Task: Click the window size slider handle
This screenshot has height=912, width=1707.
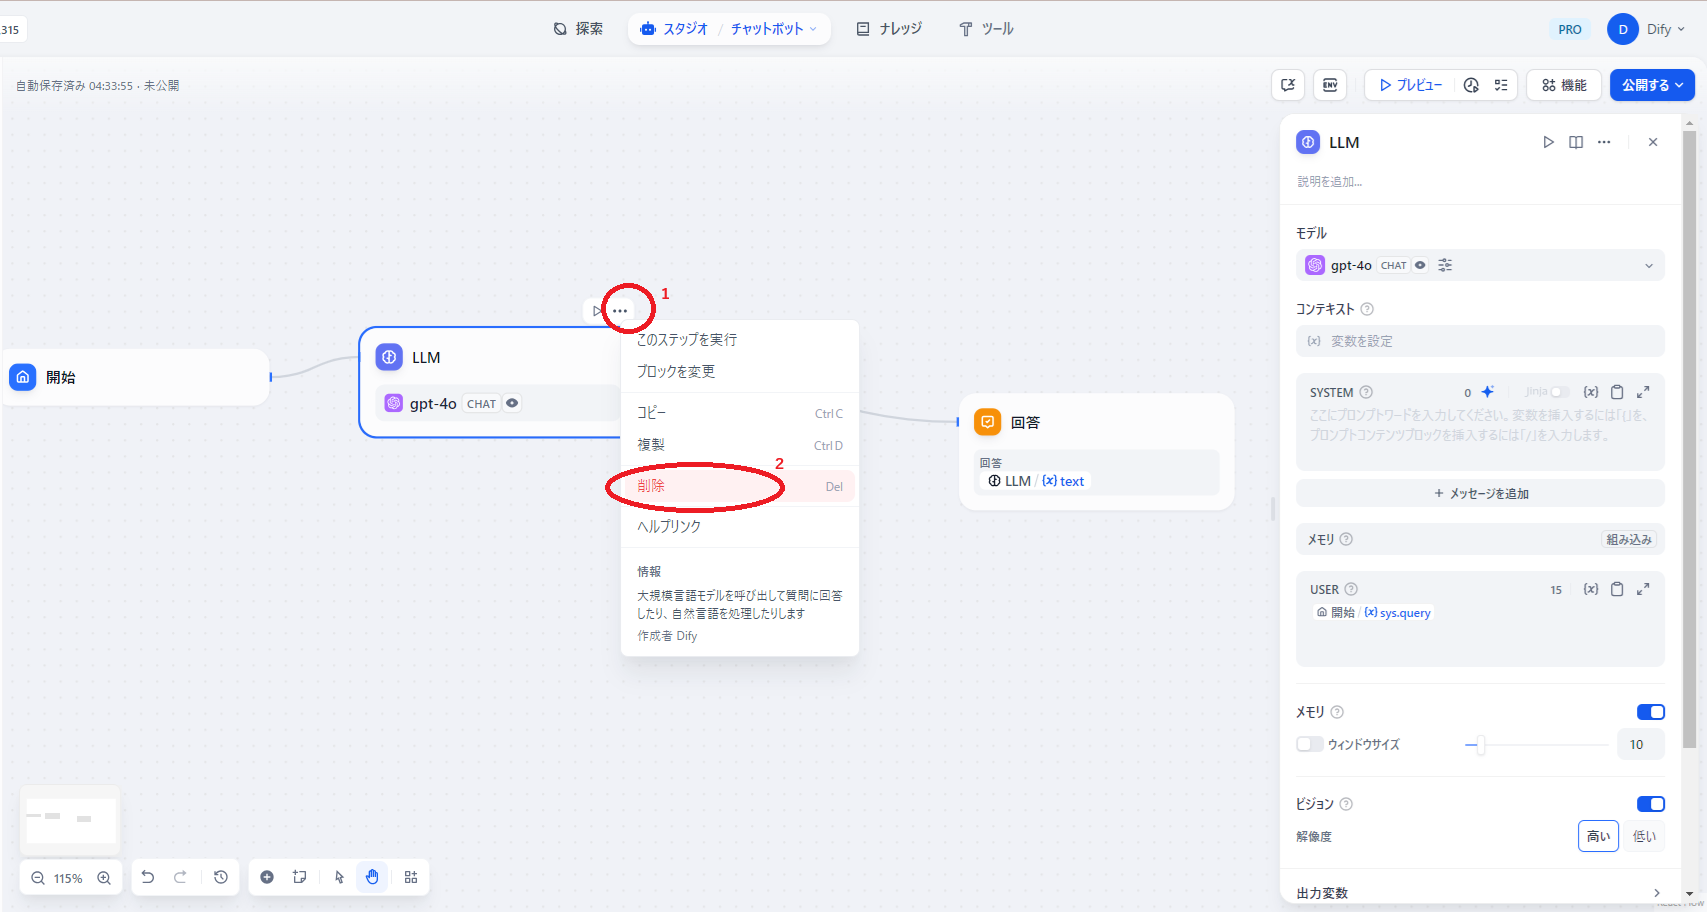Action: 1481,744
